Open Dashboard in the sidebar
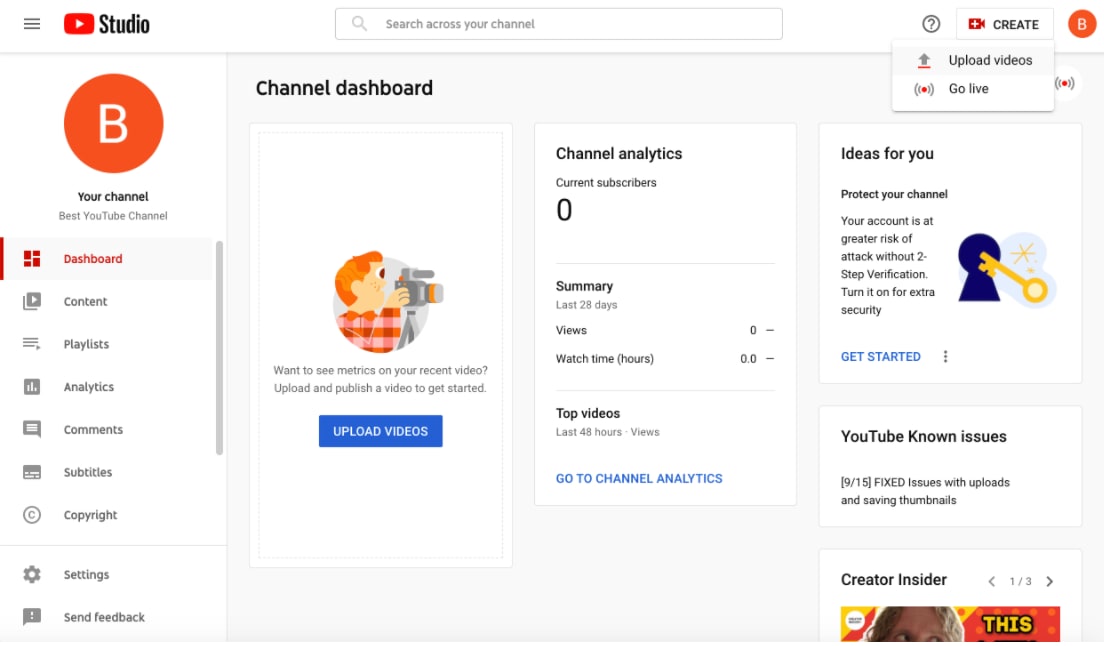The image size is (1104, 646). pos(108,258)
